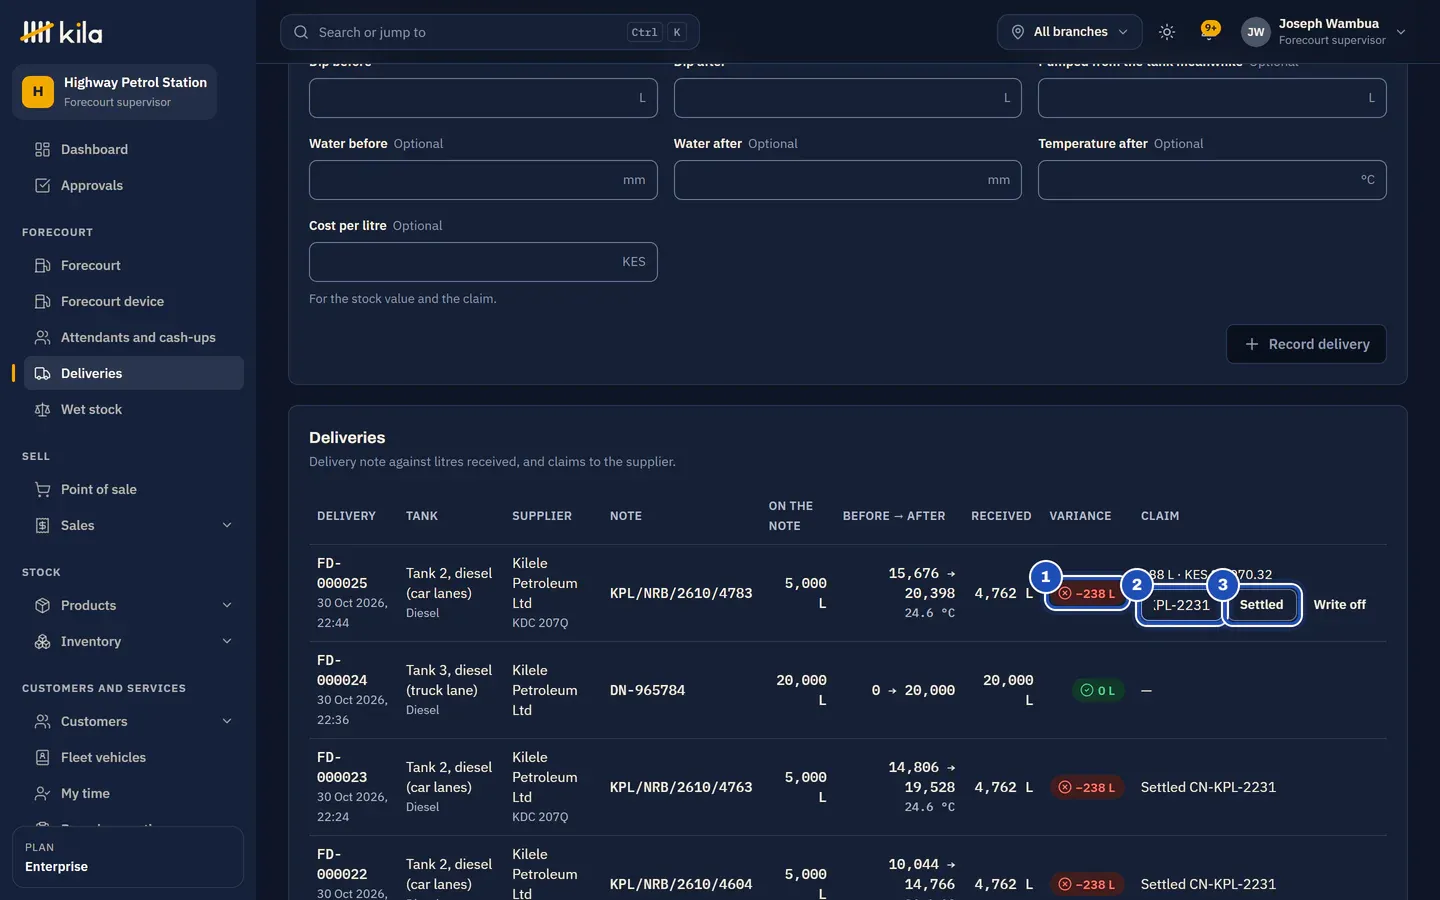
Task: Go to Deliveries in the sidebar
Action: coord(134,373)
